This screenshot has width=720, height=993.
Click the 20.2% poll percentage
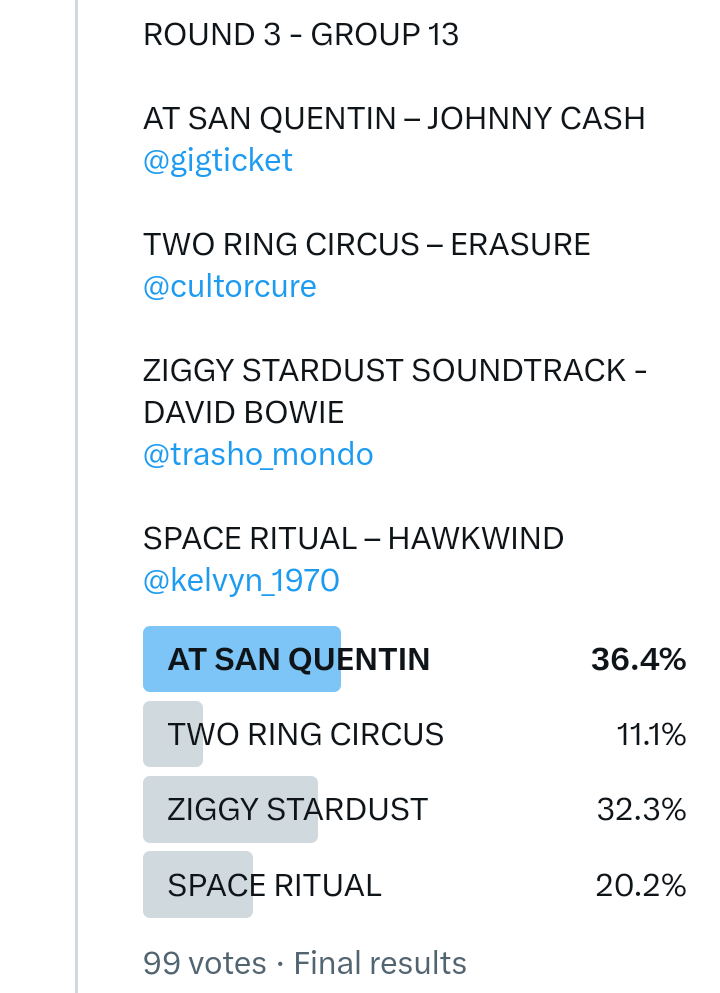[x=641, y=885]
